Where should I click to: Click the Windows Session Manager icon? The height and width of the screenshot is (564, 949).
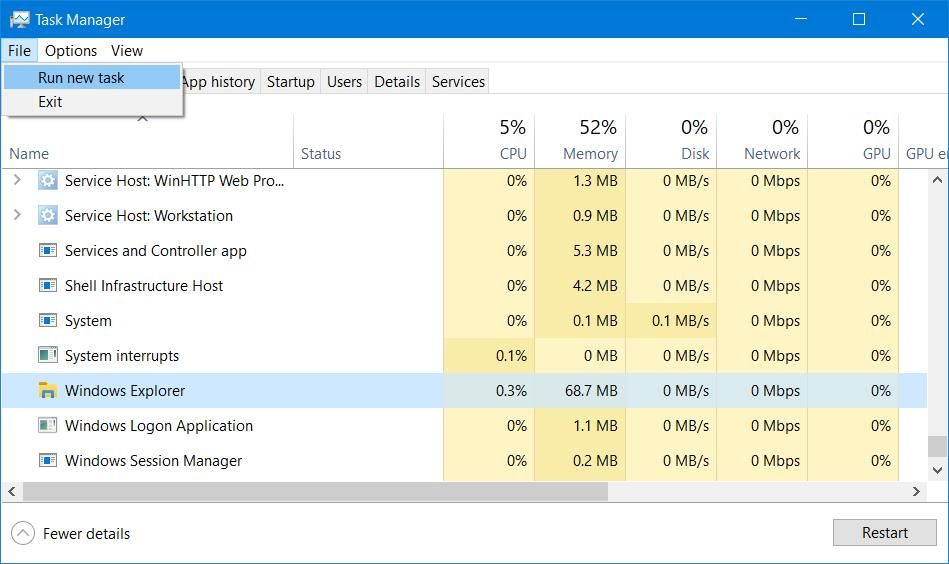(x=48, y=461)
